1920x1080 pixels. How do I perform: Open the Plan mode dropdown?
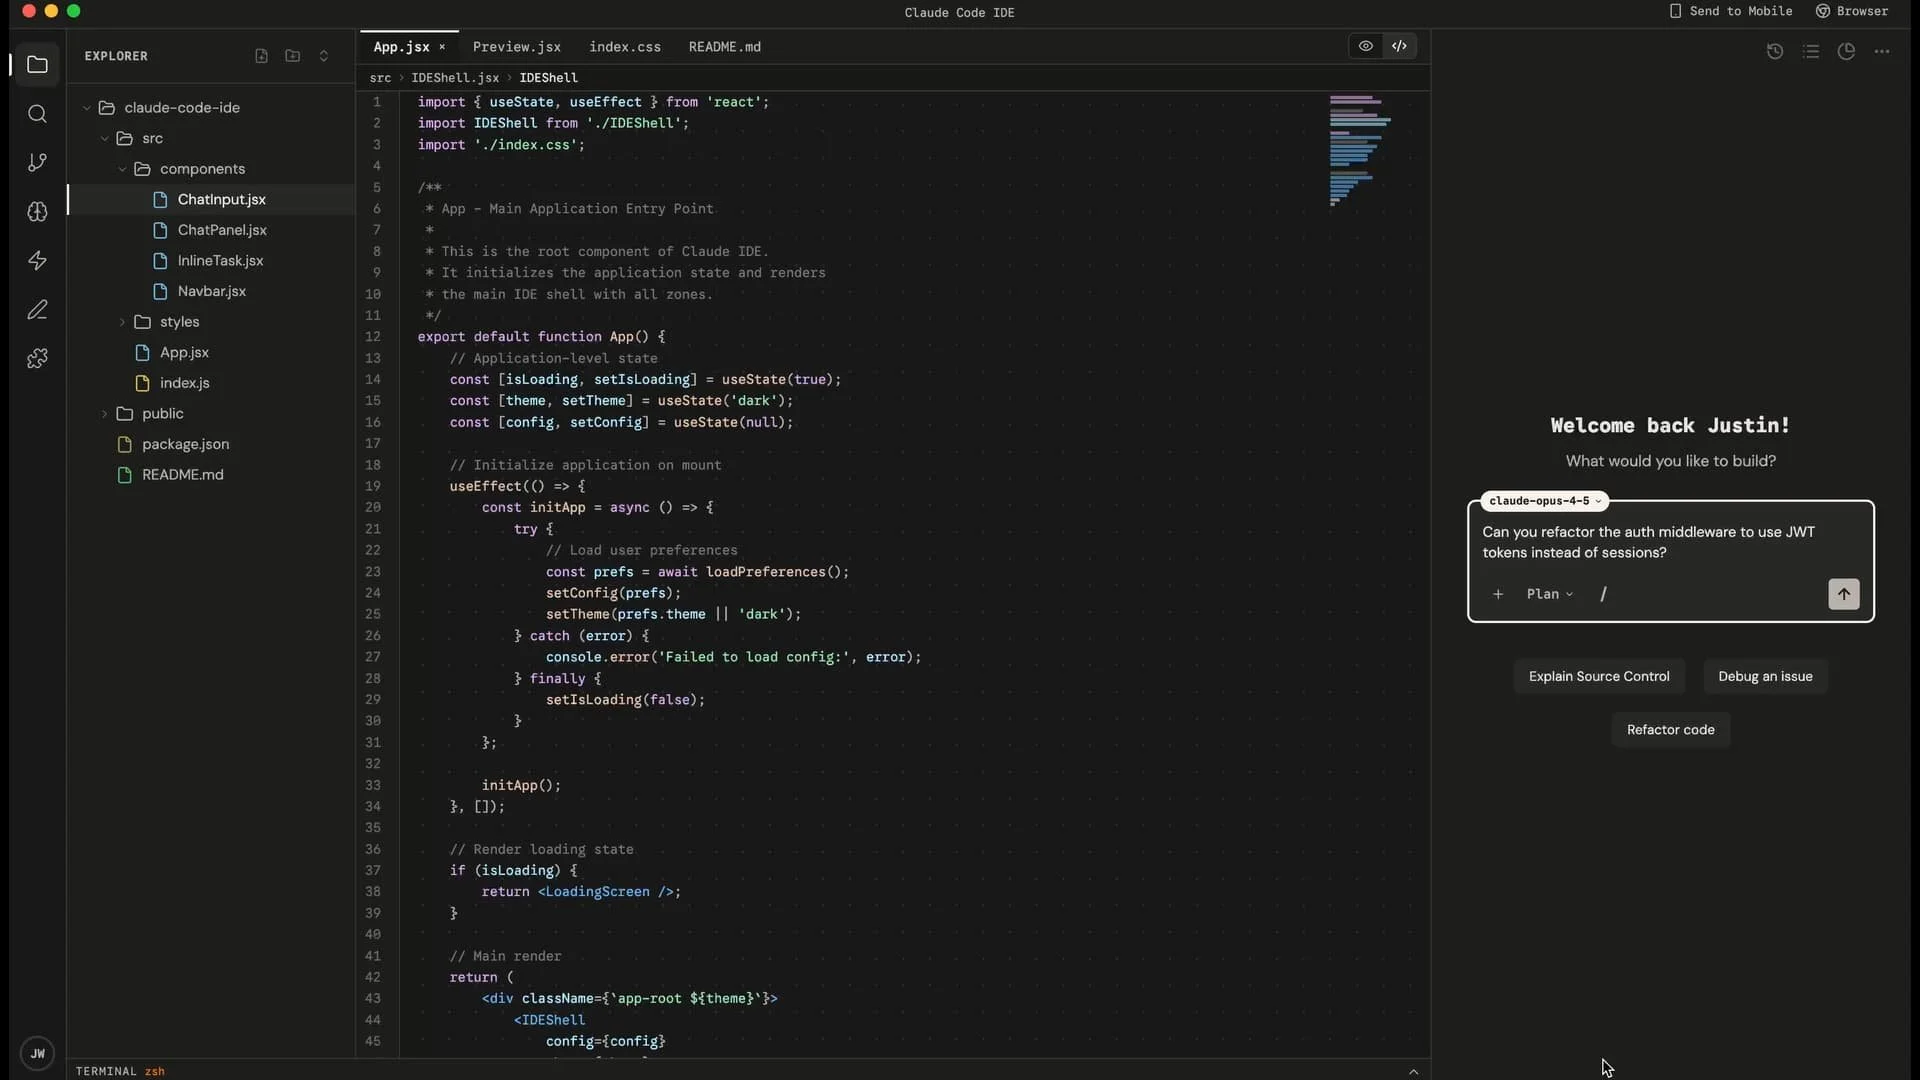click(x=1549, y=594)
